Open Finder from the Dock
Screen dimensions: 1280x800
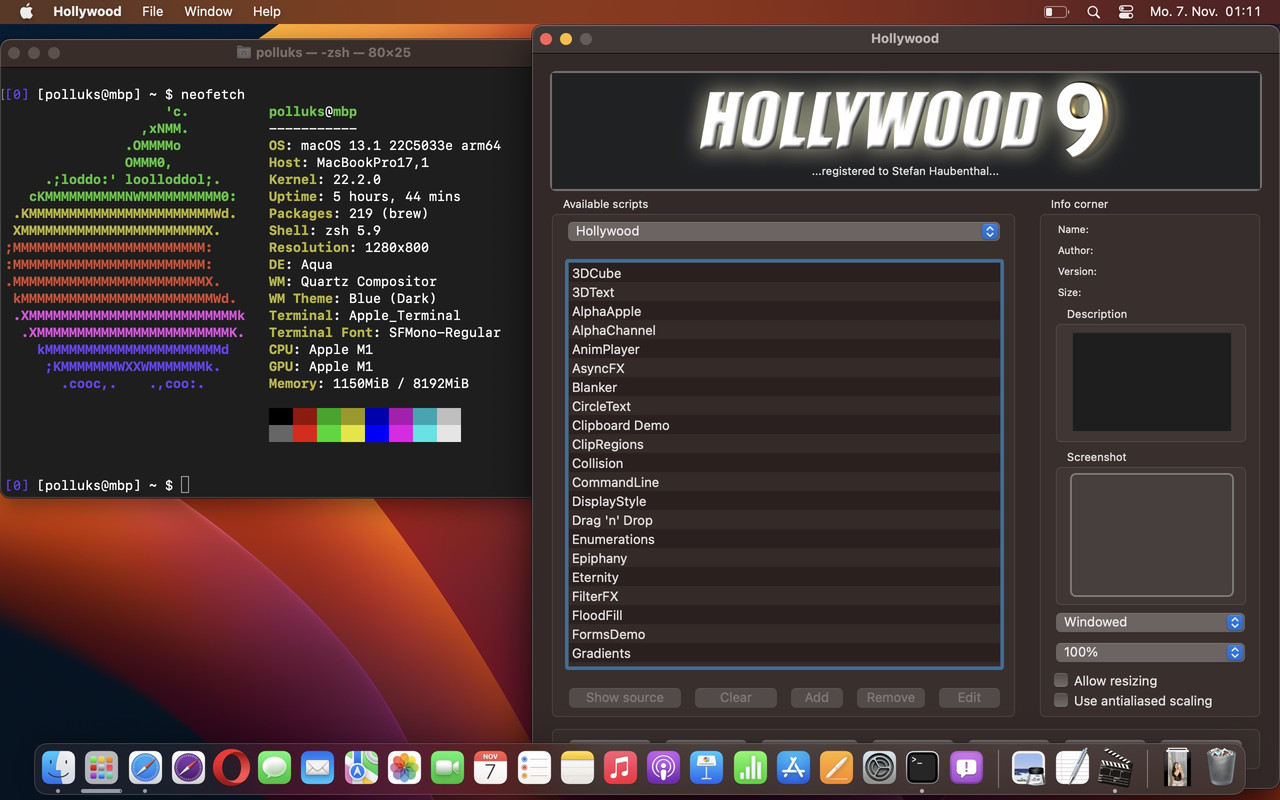58,768
